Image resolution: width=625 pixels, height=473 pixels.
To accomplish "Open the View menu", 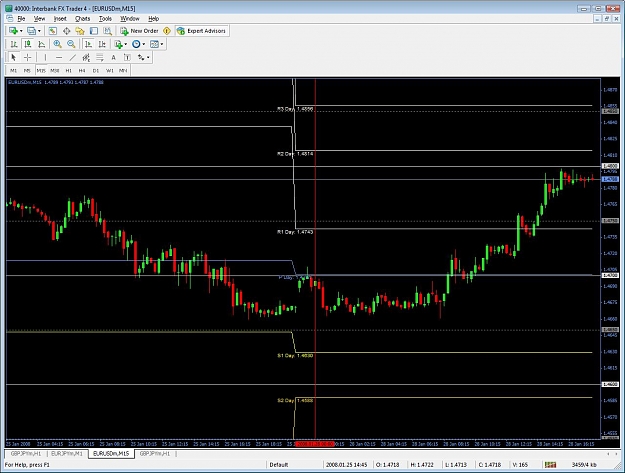I will (x=39, y=18).
